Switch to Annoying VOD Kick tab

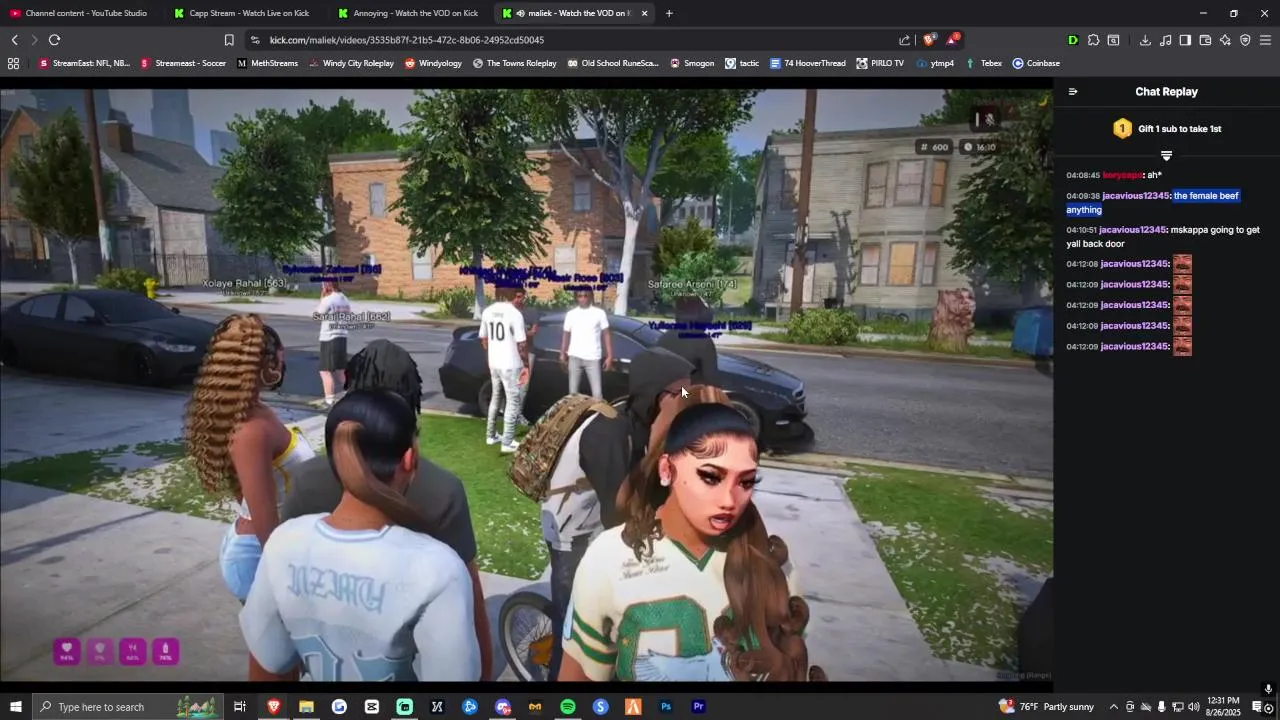(x=410, y=13)
